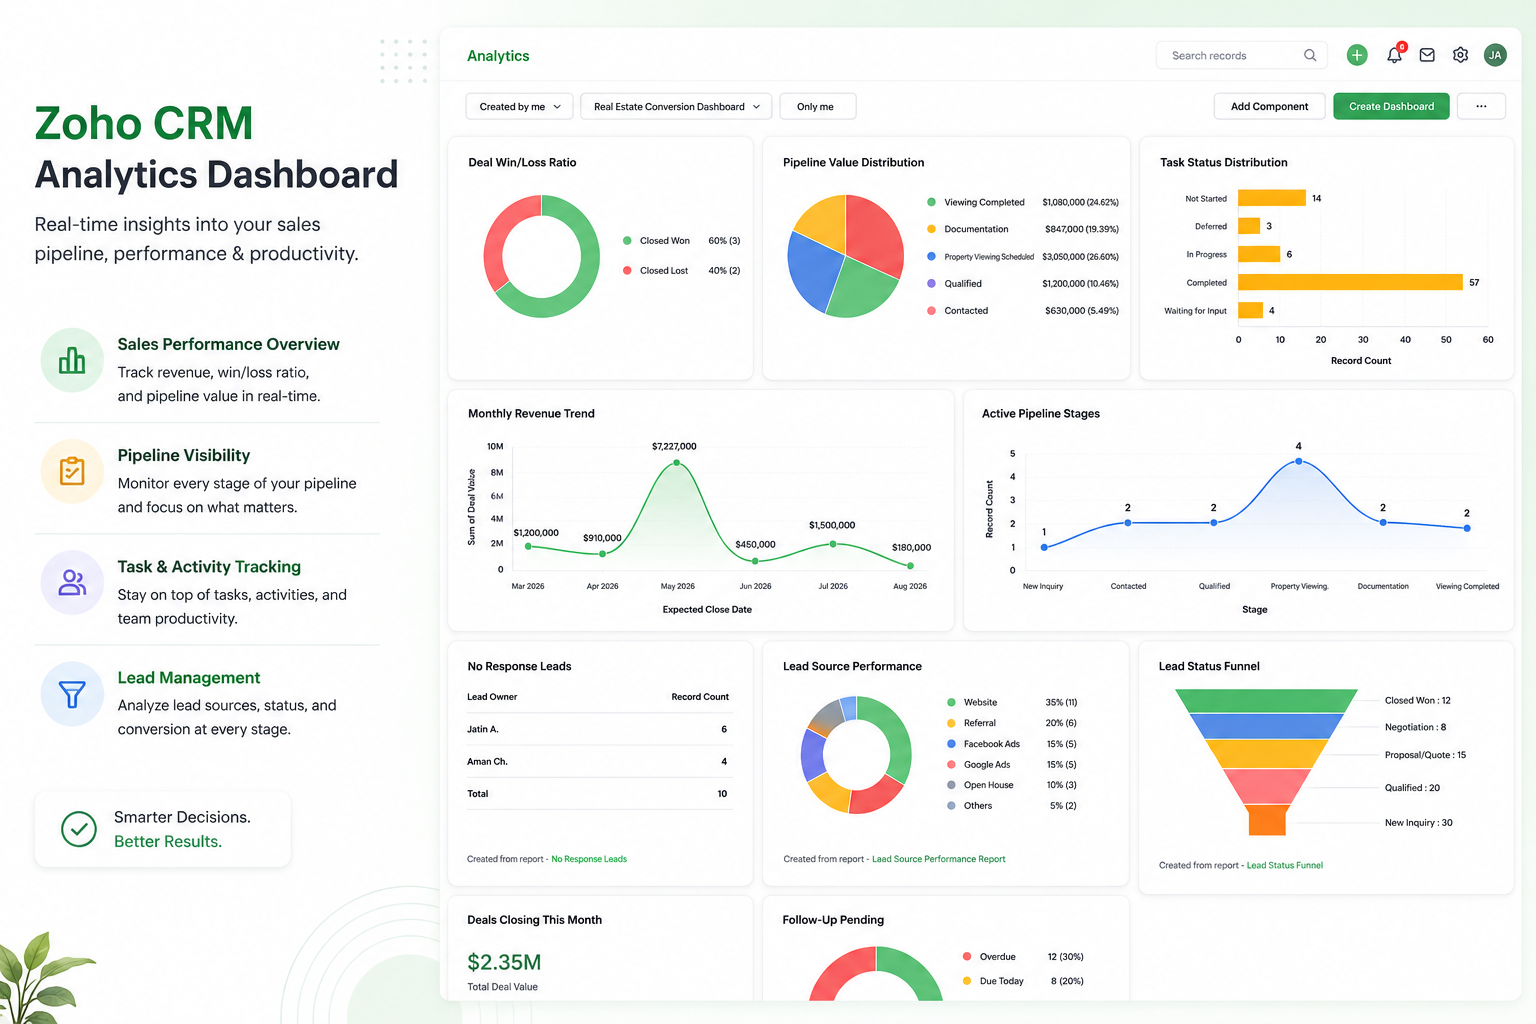Click the Facebook Ads legend dot
The width and height of the screenshot is (1536, 1024).
tap(951, 743)
